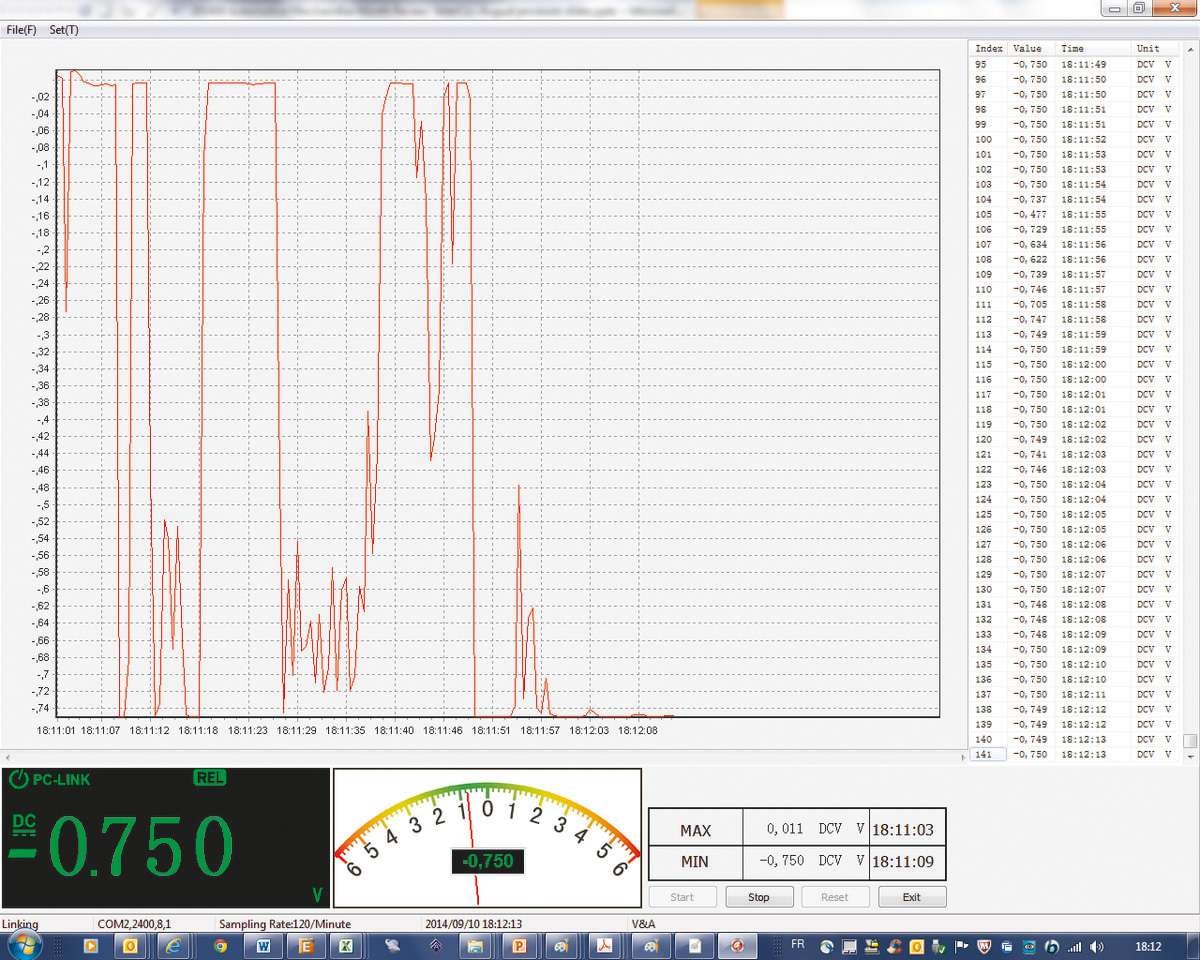Click the PC-LINK power icon

(x=18, y=779)
